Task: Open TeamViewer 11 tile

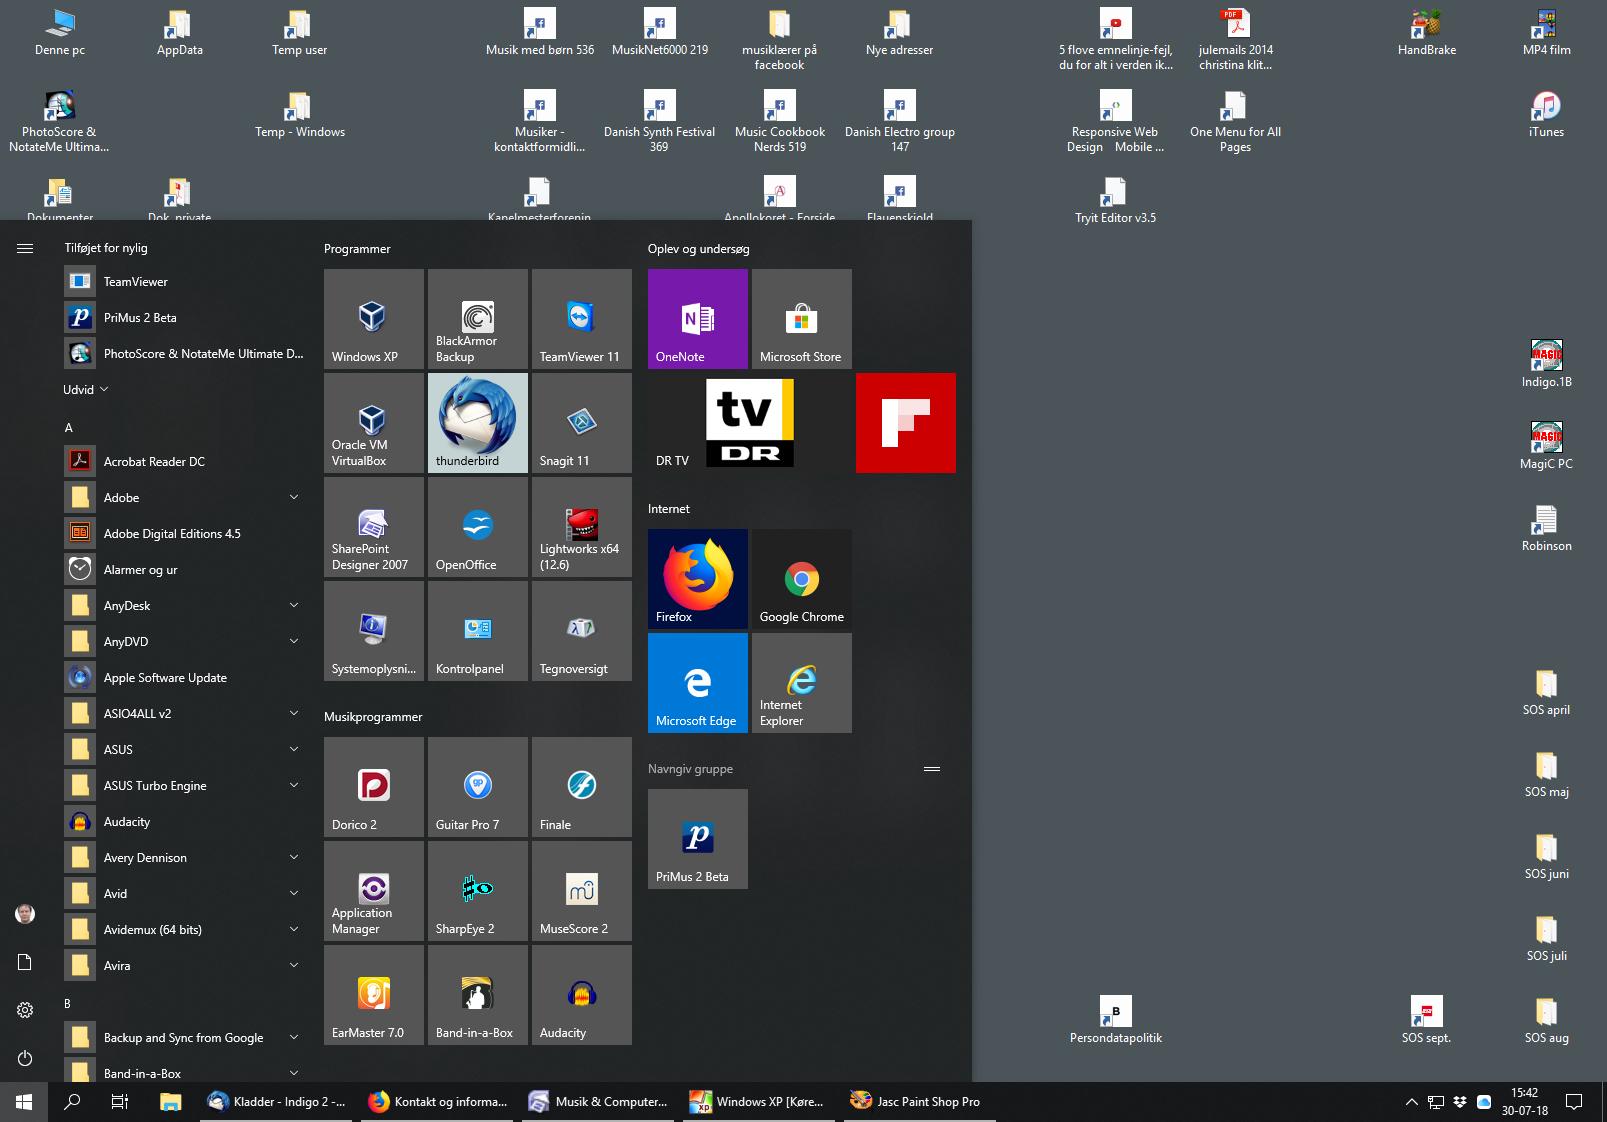Action: pos(582,319)
